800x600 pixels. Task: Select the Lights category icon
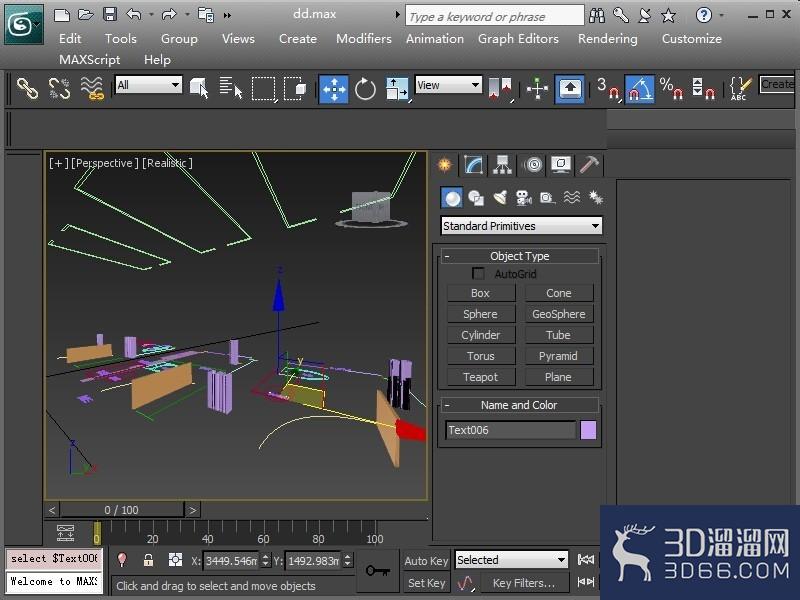click(x=500, y=197)
